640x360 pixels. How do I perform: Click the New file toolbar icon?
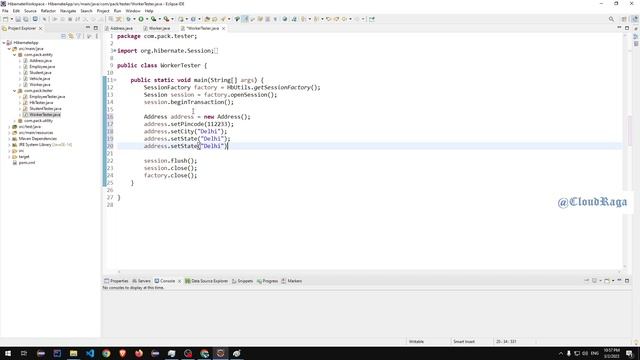(x=5, y=19)
